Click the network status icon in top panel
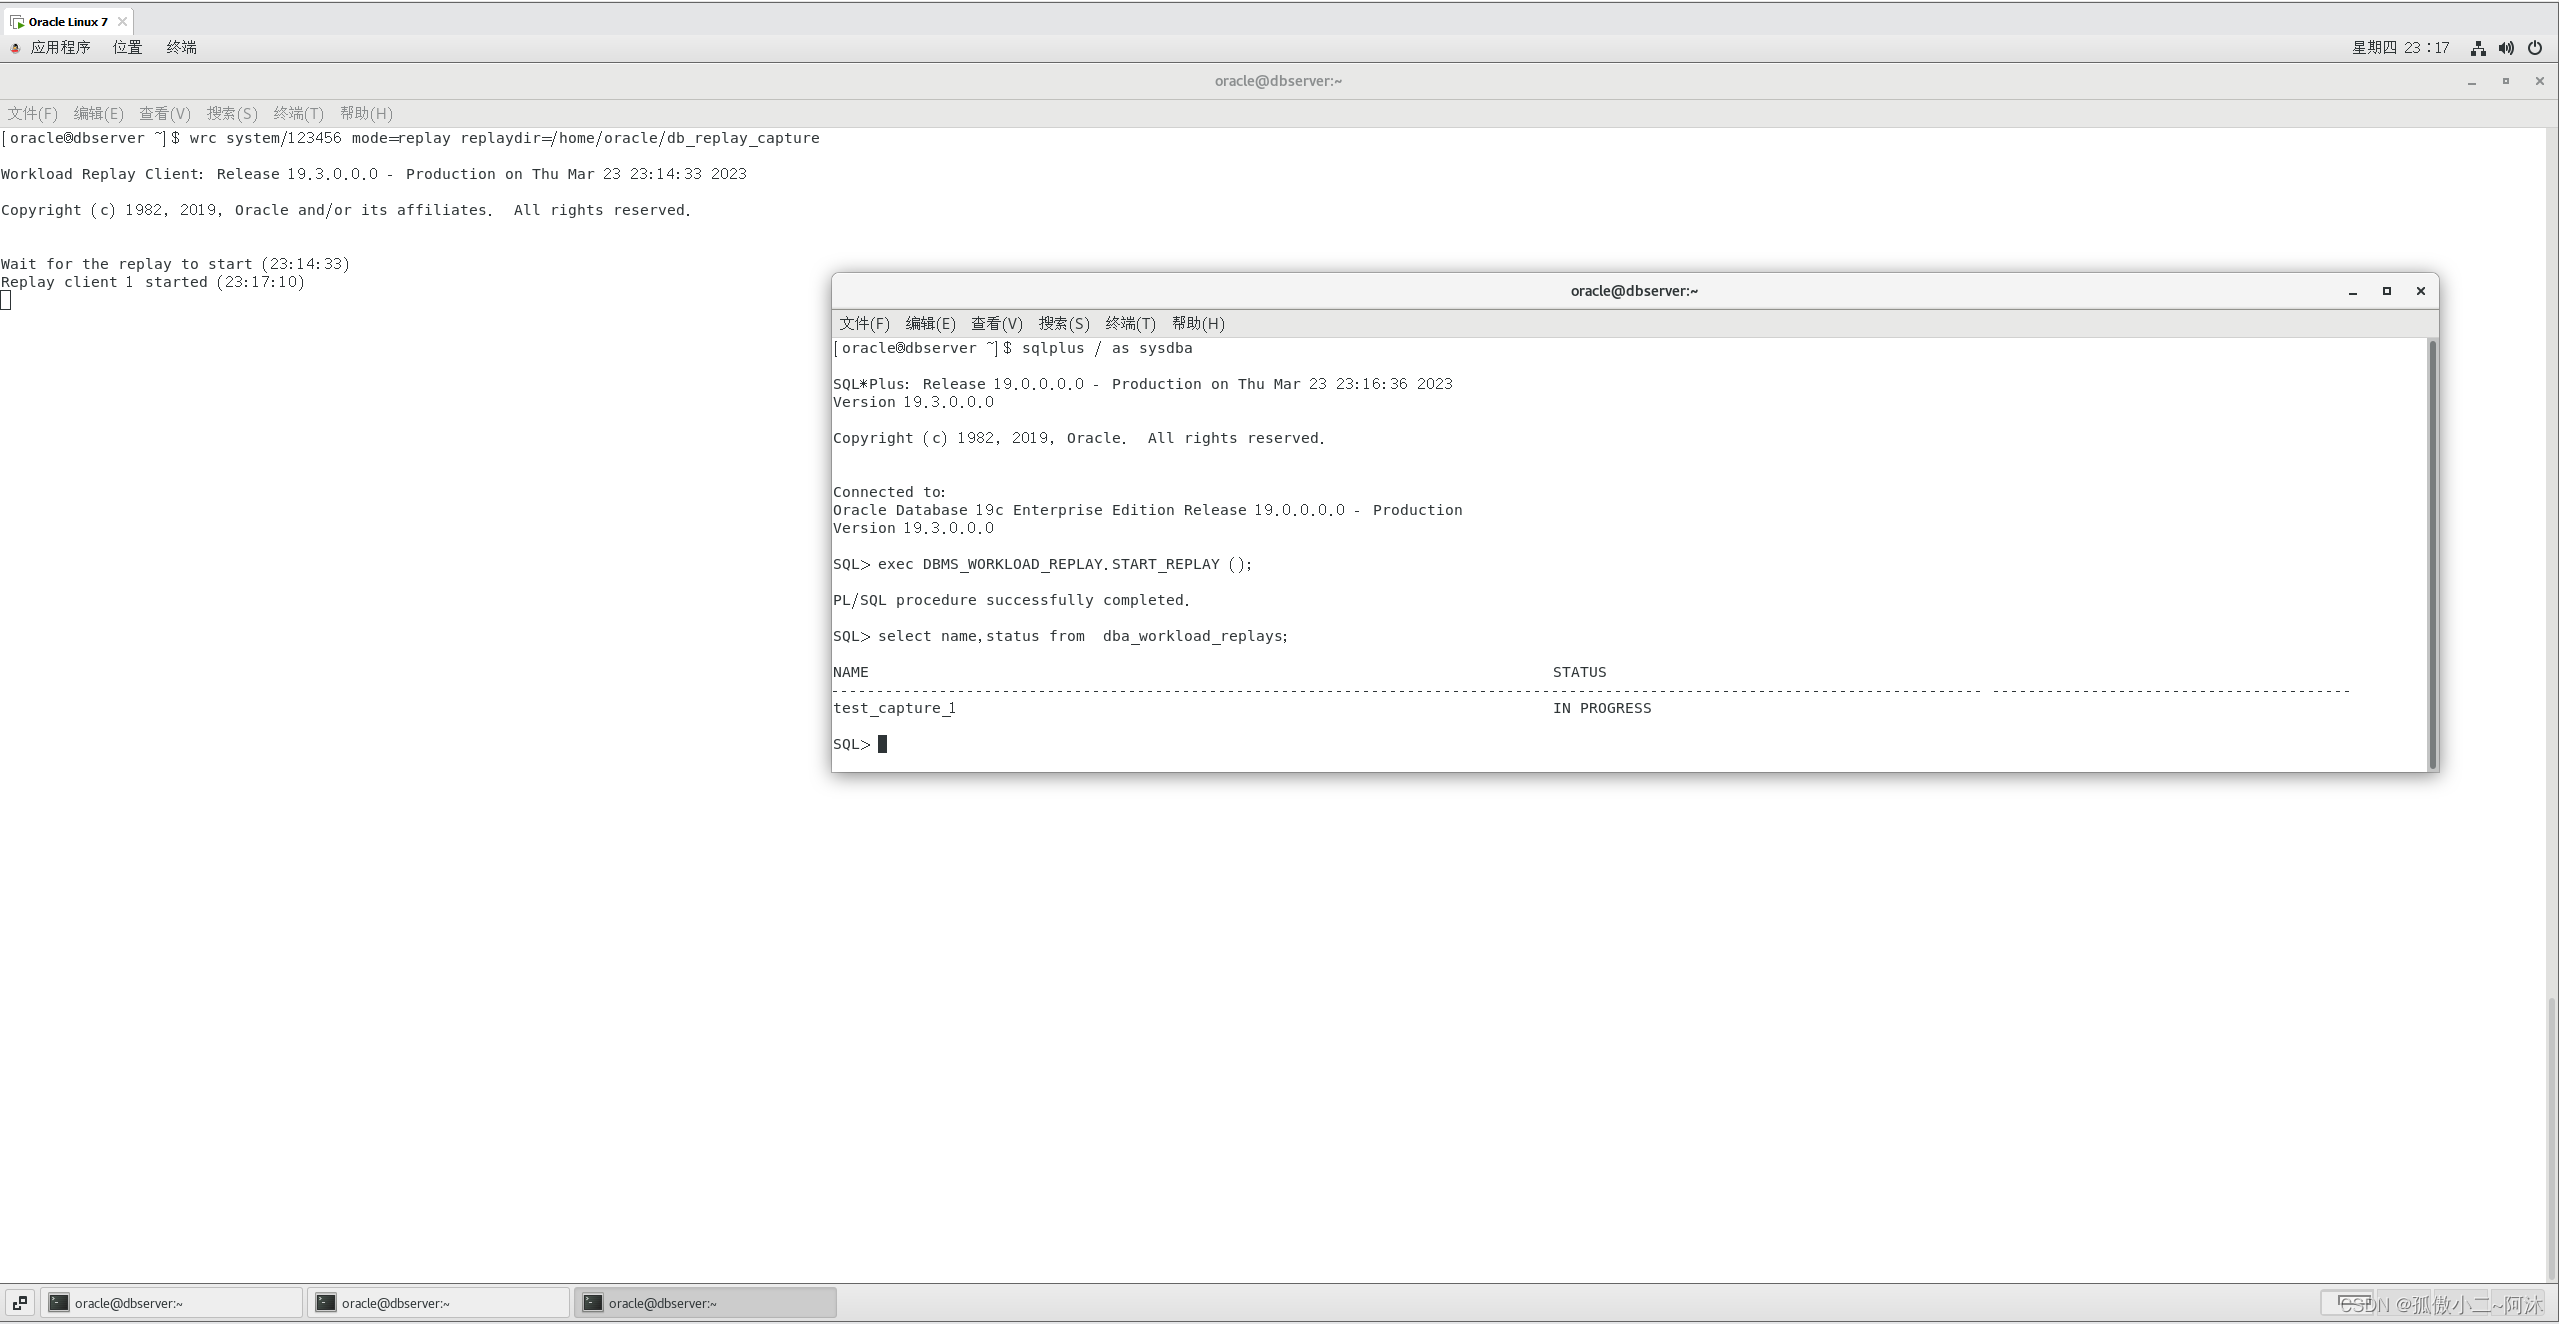The height and width of the screenshot is (1324, 2559). click(2478, 48)
